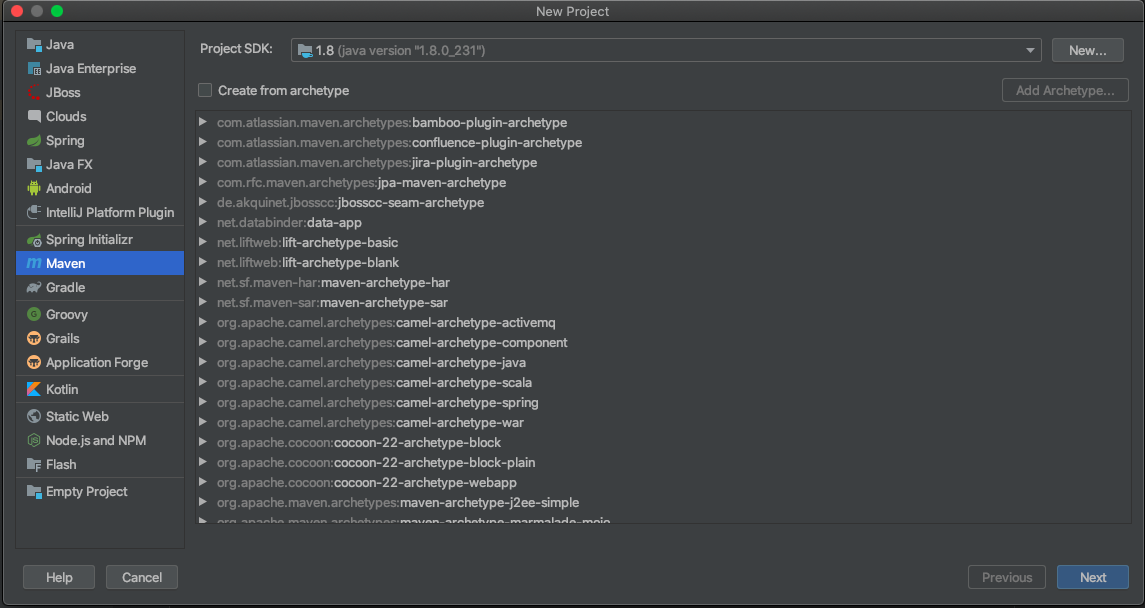This screenshot has height=608, width=1145.
Task: Click the Next button
Action: [1092, 577]
